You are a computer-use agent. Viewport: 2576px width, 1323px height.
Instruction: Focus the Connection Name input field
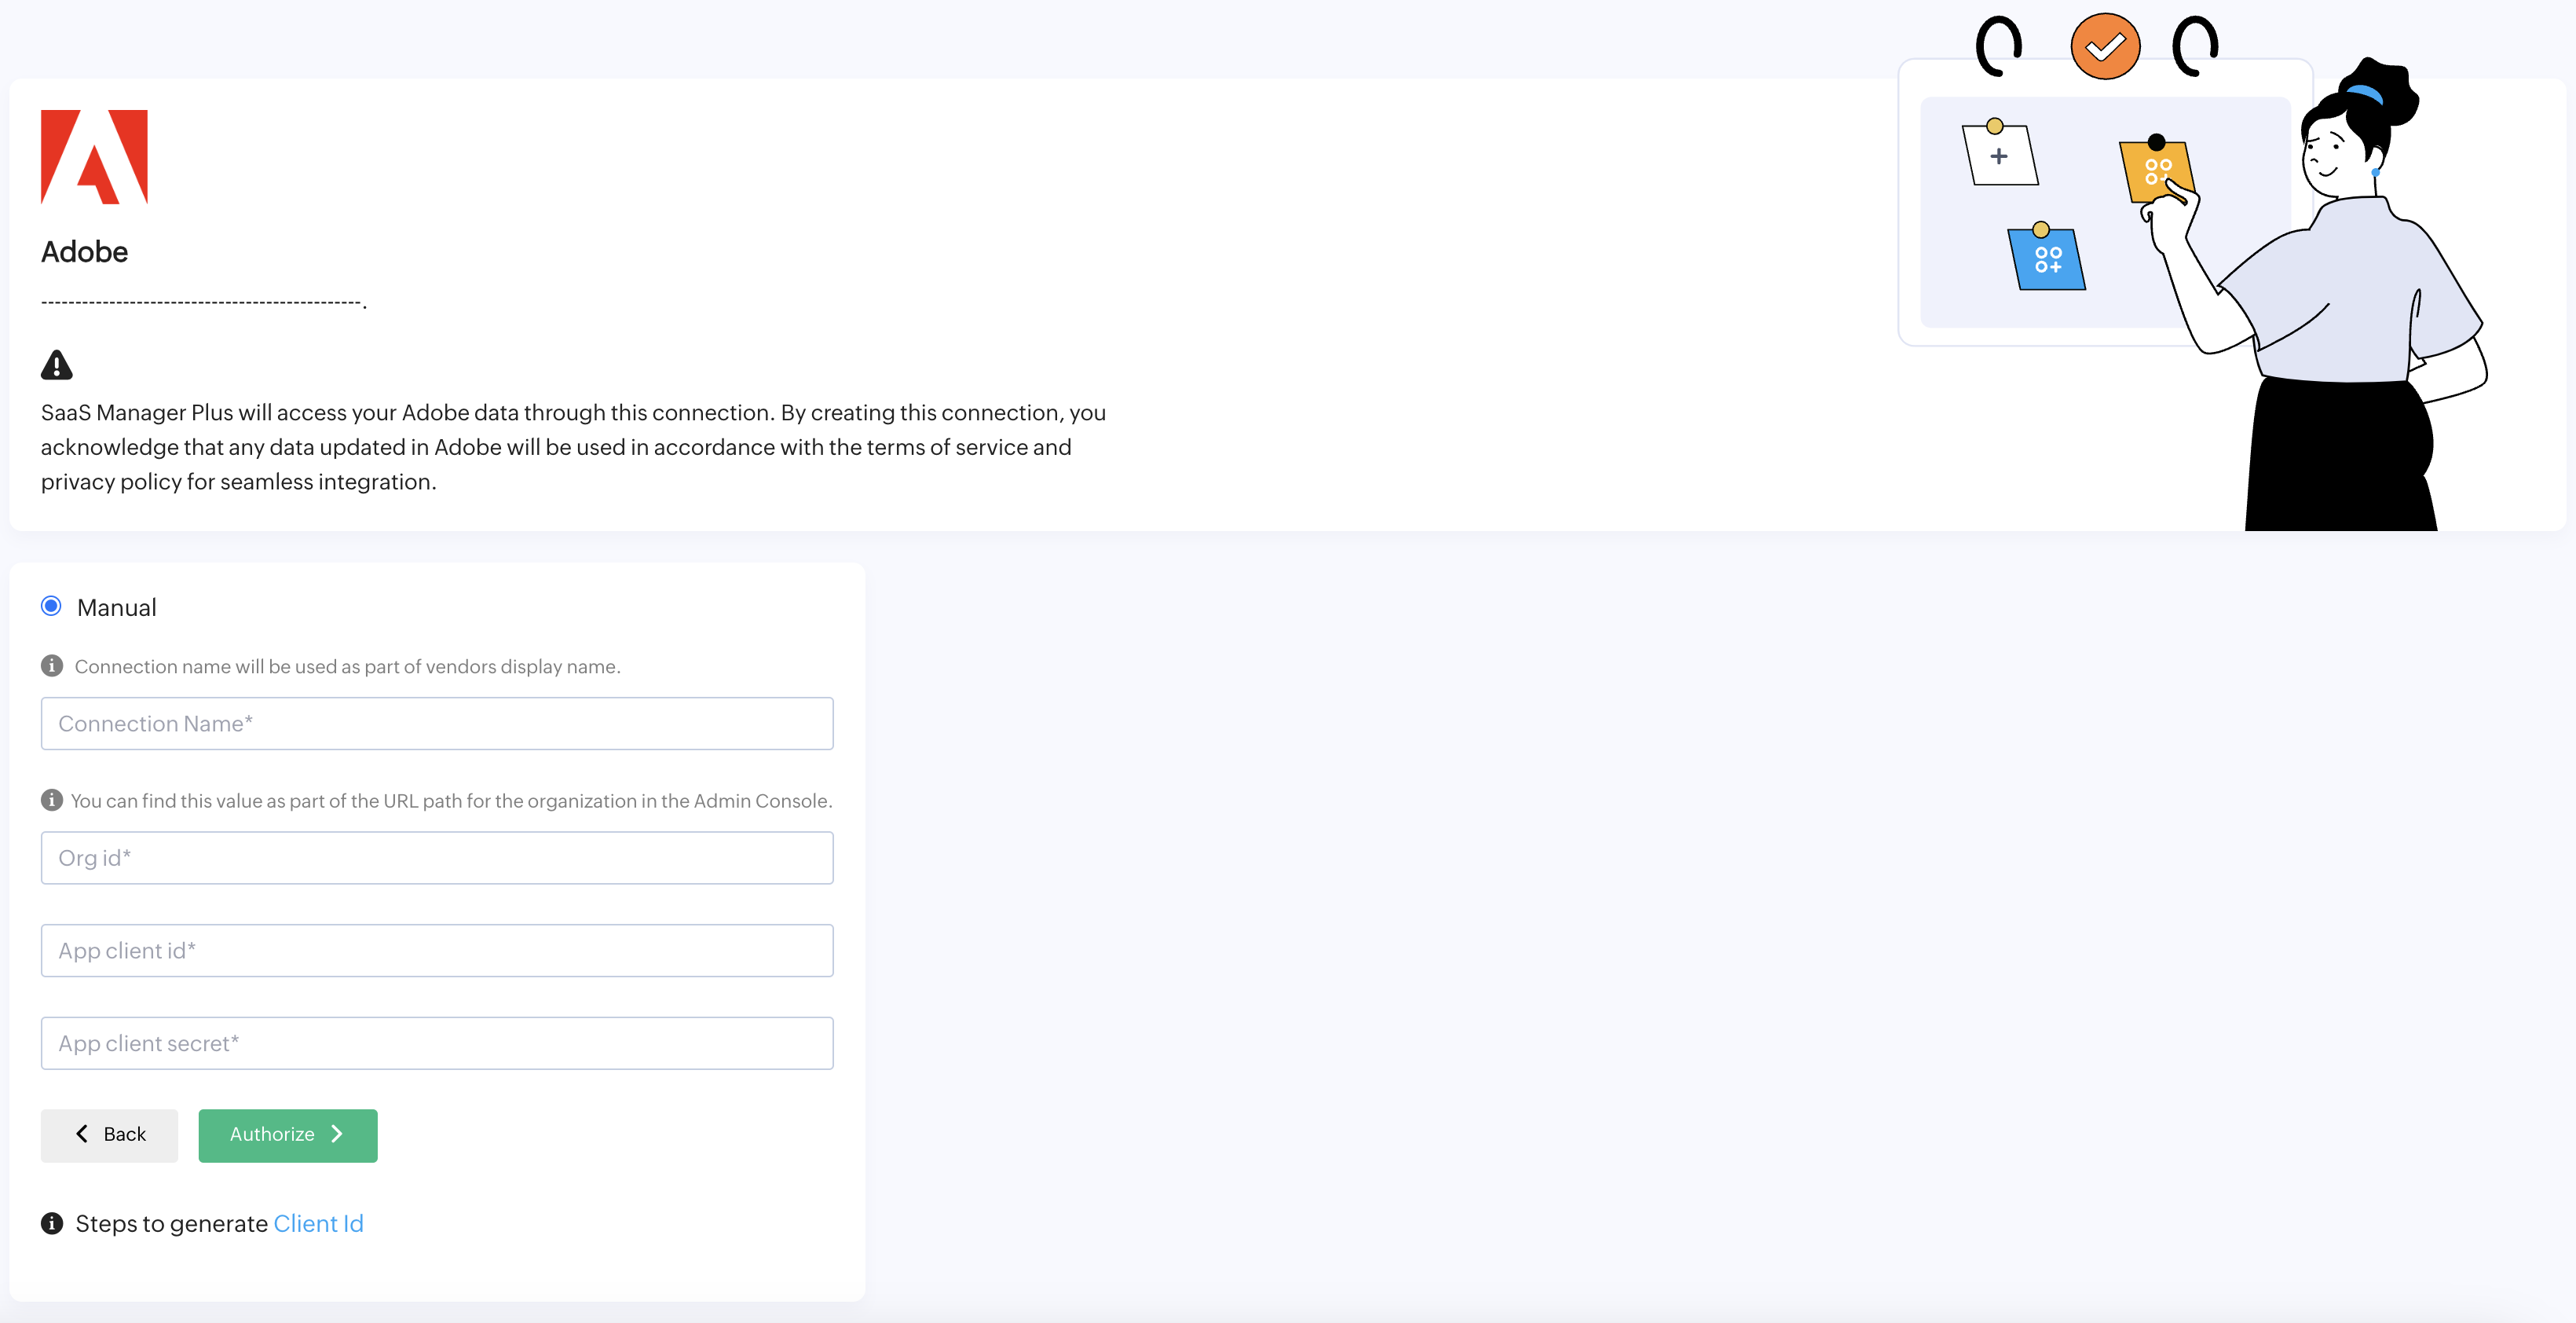[x=437, y=723]
